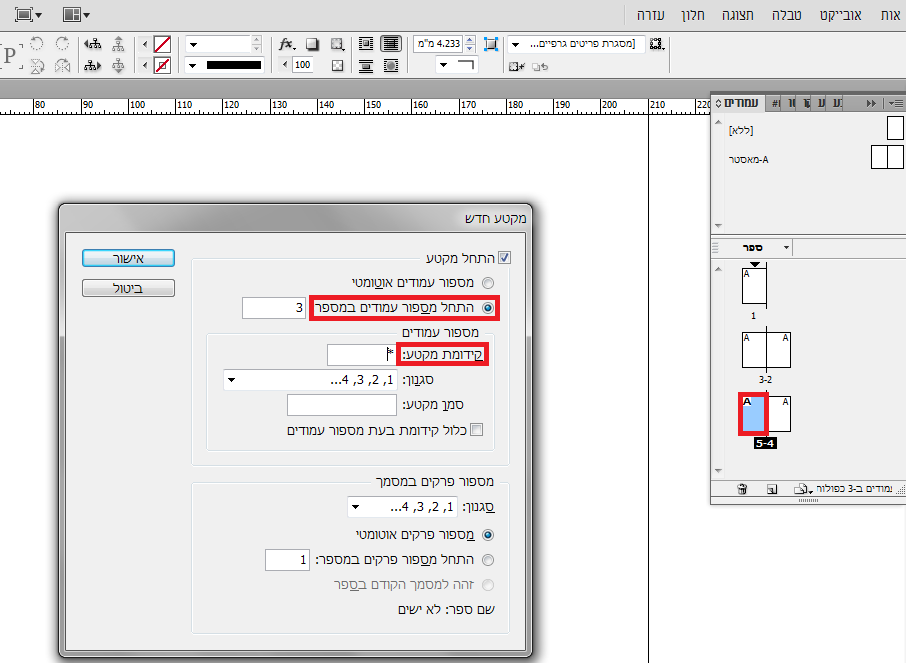The width and height of the screenshot is (906, 663).
Task: Open stroke style dropdown with black line
Action: coord(225,65)
